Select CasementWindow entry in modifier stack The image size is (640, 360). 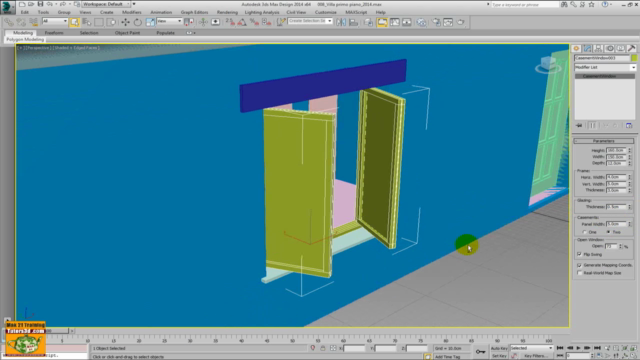click(x=605, y=76)
